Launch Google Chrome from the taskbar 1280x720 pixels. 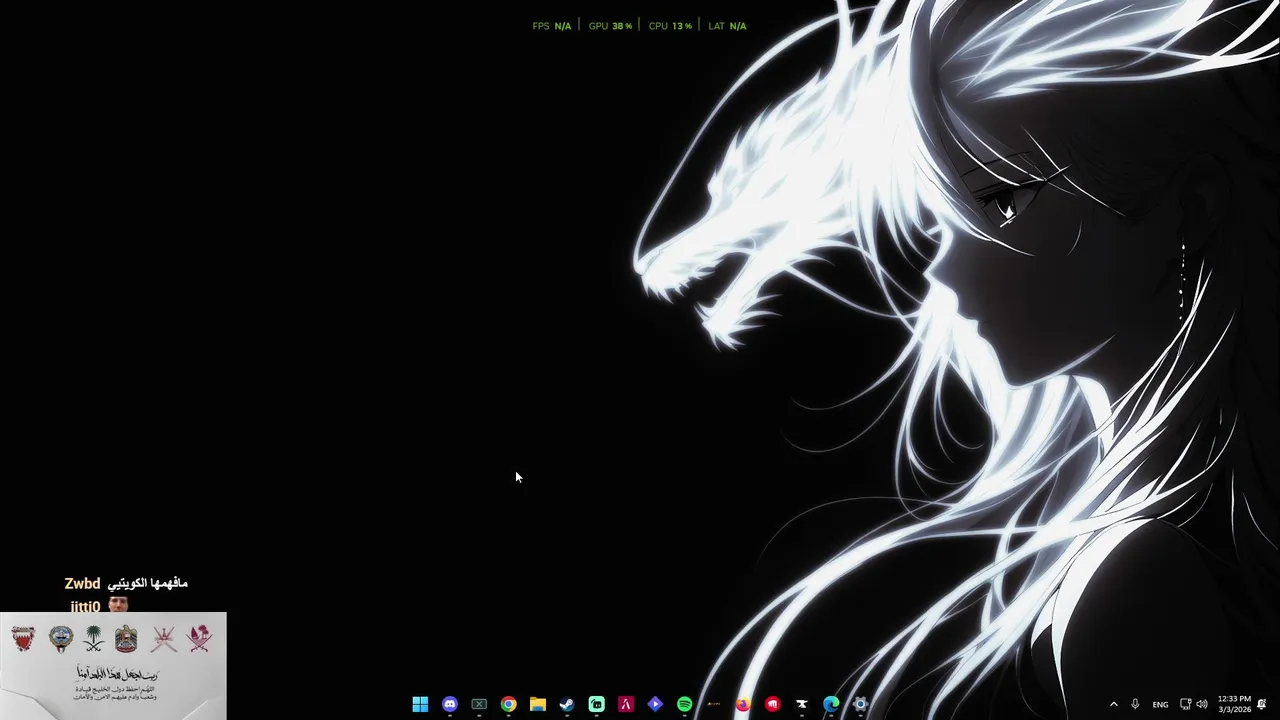[508, 704]
